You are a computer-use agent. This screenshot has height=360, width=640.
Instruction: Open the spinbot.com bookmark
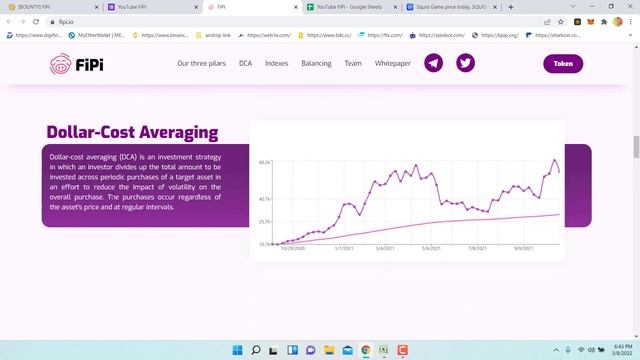coord(437,36)
